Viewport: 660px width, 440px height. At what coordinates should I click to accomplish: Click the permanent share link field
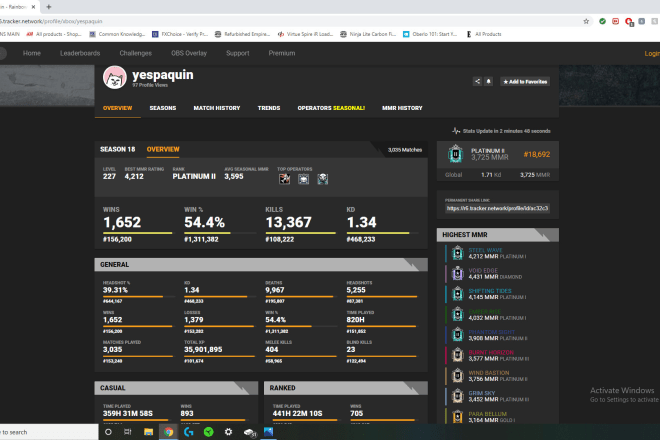[x=497, y=208]
